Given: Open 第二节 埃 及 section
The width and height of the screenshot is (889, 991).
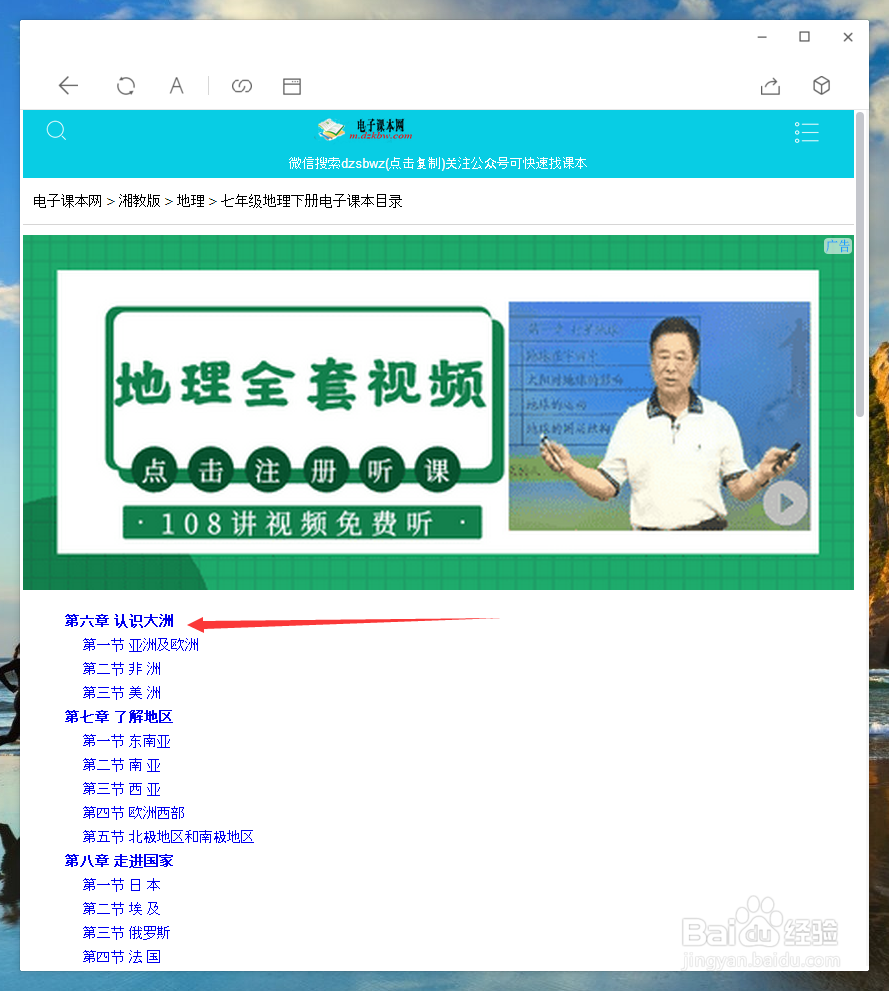Looking at the screenshot, I should (122, 909).
